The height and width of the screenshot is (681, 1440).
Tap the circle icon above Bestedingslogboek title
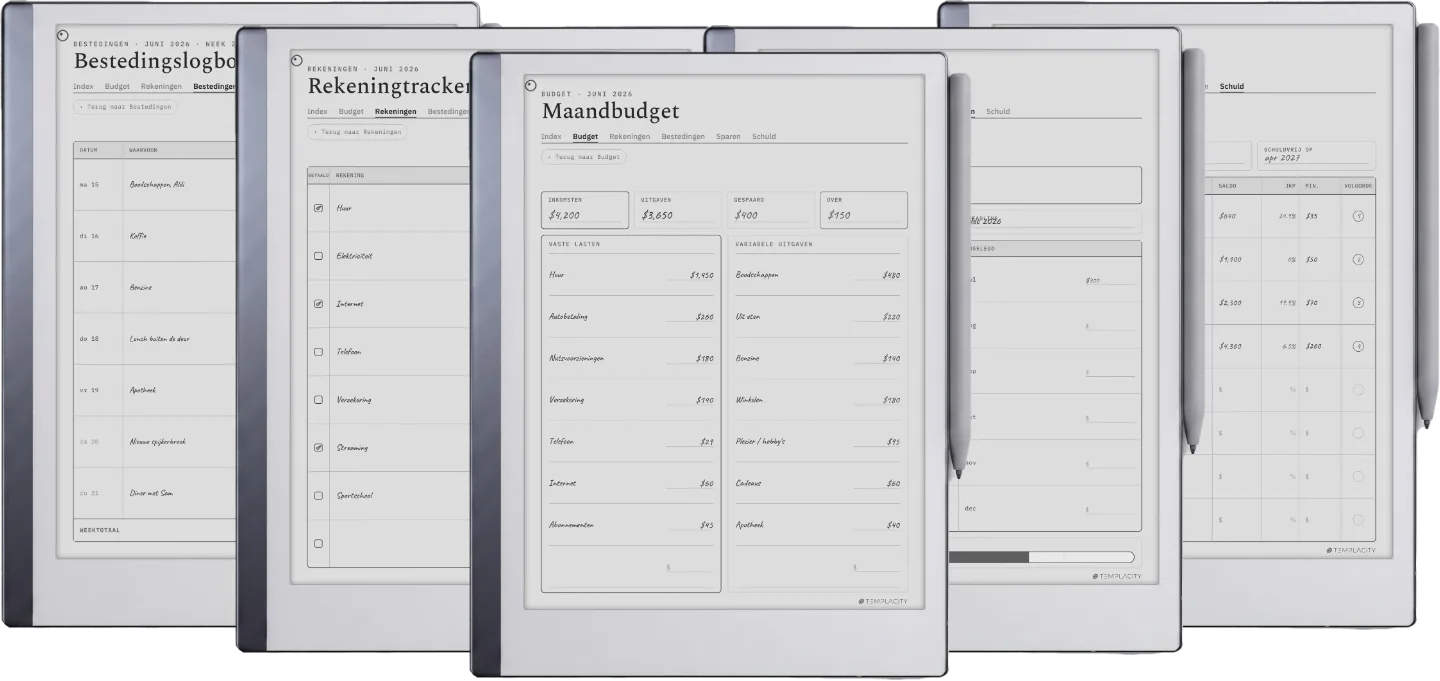[x=63, y=35]
